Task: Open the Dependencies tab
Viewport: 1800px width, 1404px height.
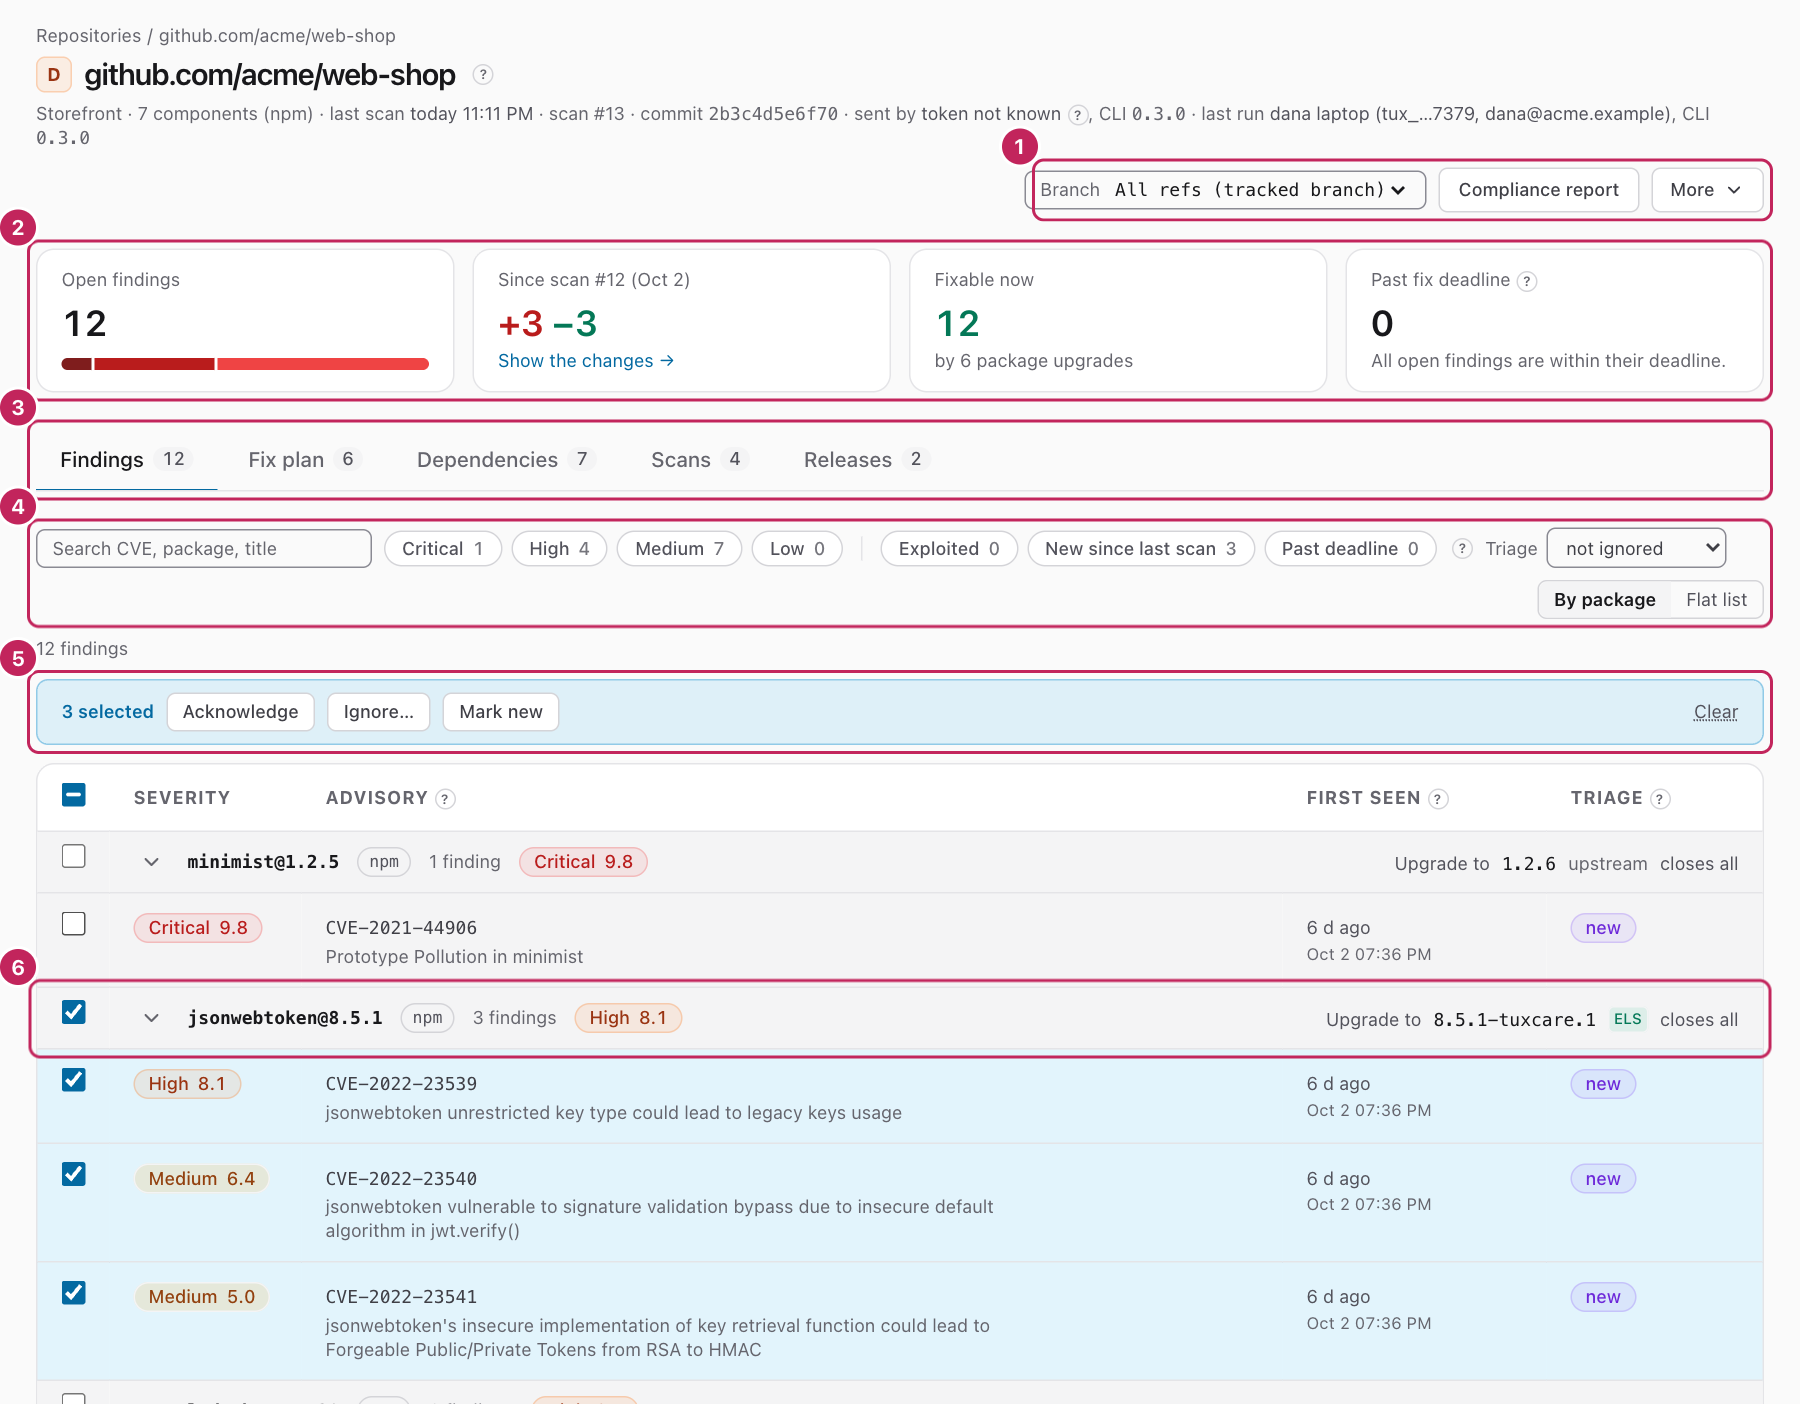Action: coord(506,460)
